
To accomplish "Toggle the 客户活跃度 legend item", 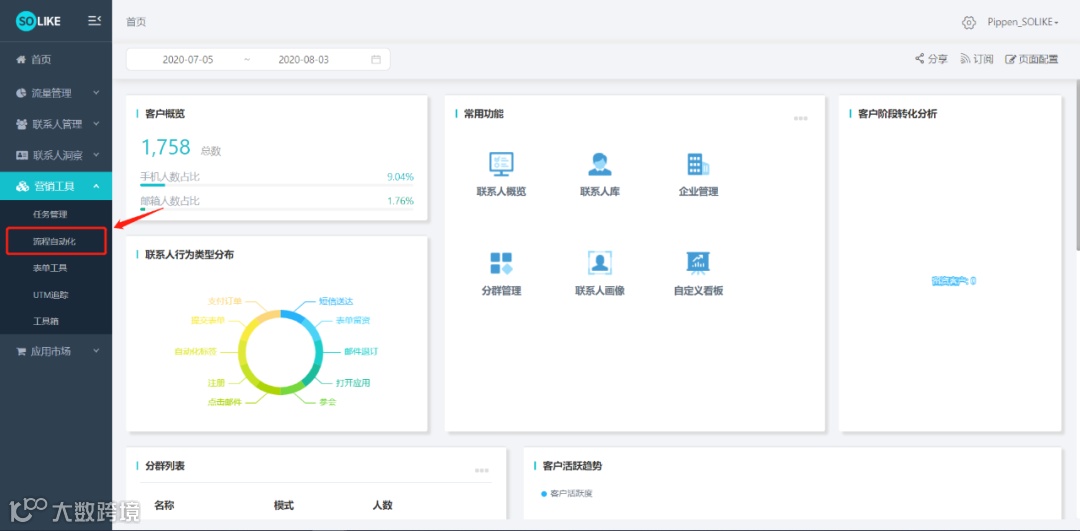I will 567,494.
